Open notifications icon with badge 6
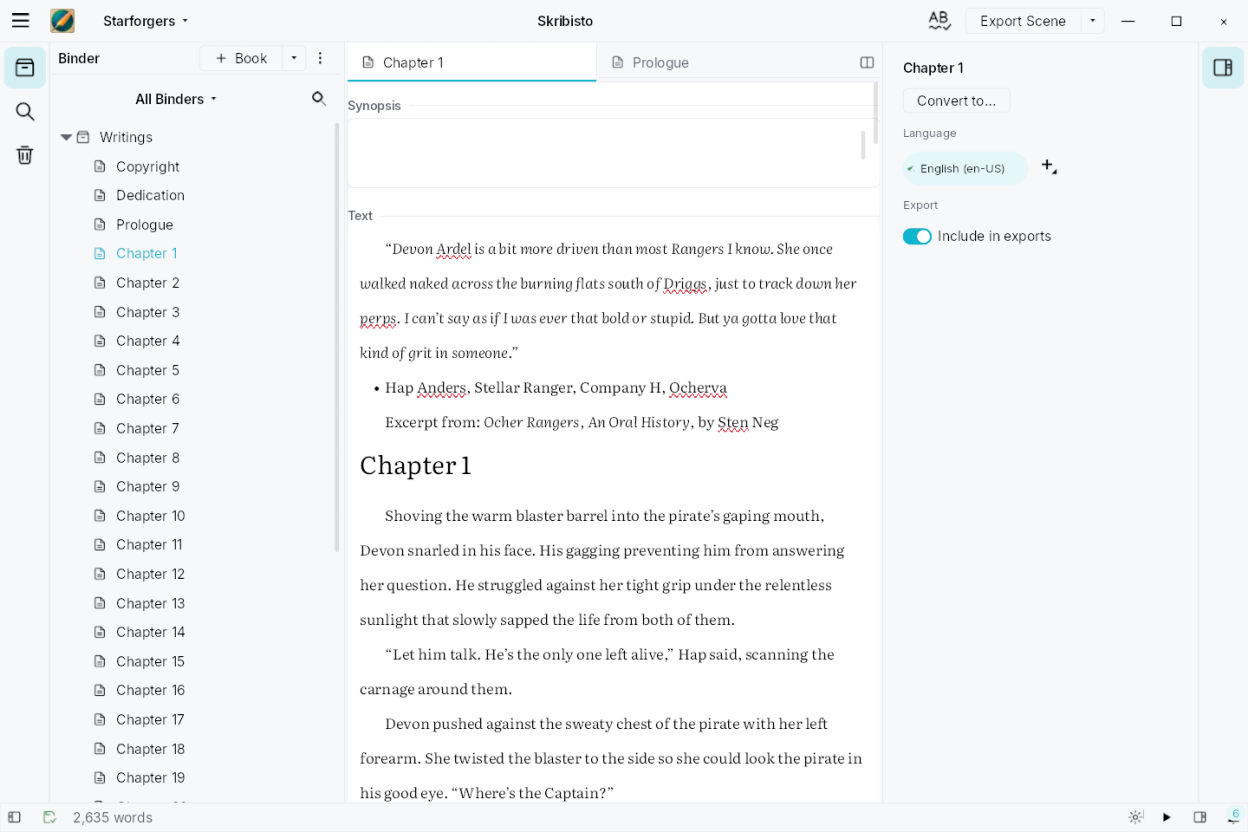 [1234, 817]
